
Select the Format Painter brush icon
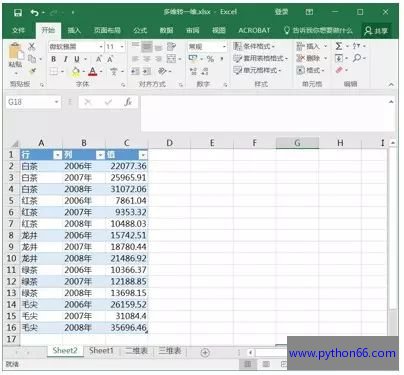32,71
